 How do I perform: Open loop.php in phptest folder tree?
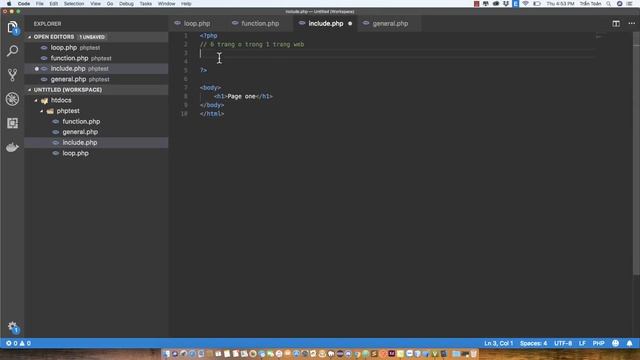pos(96,153)
